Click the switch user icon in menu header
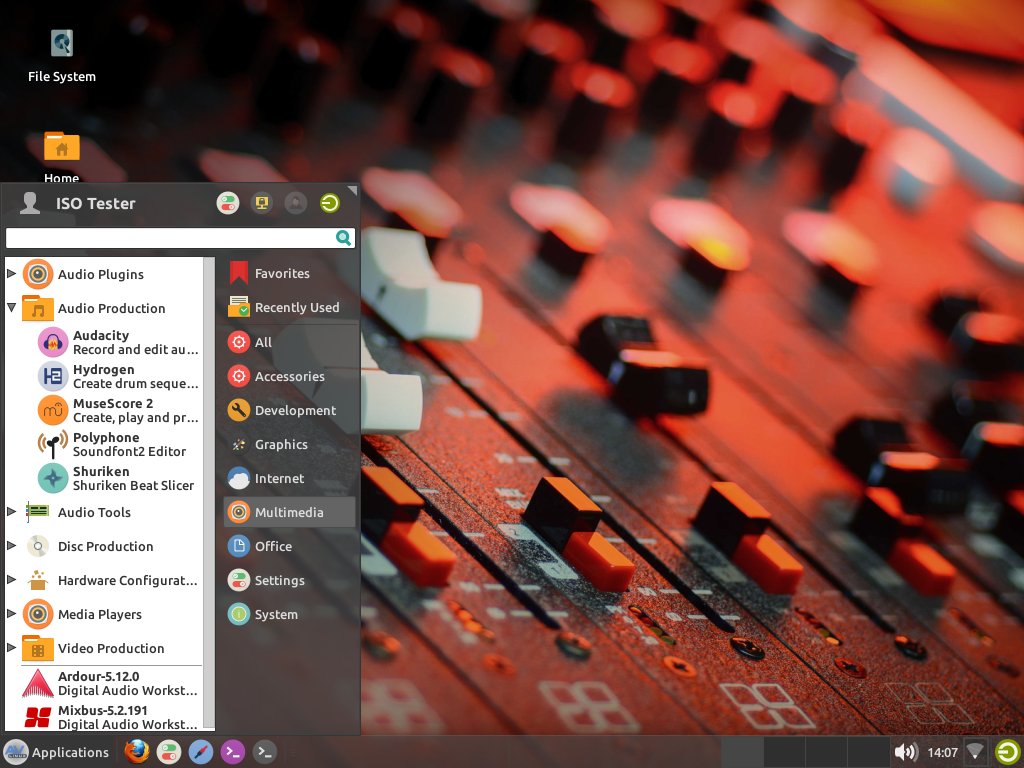This screenshot has height=768, width=1024. 296,203
